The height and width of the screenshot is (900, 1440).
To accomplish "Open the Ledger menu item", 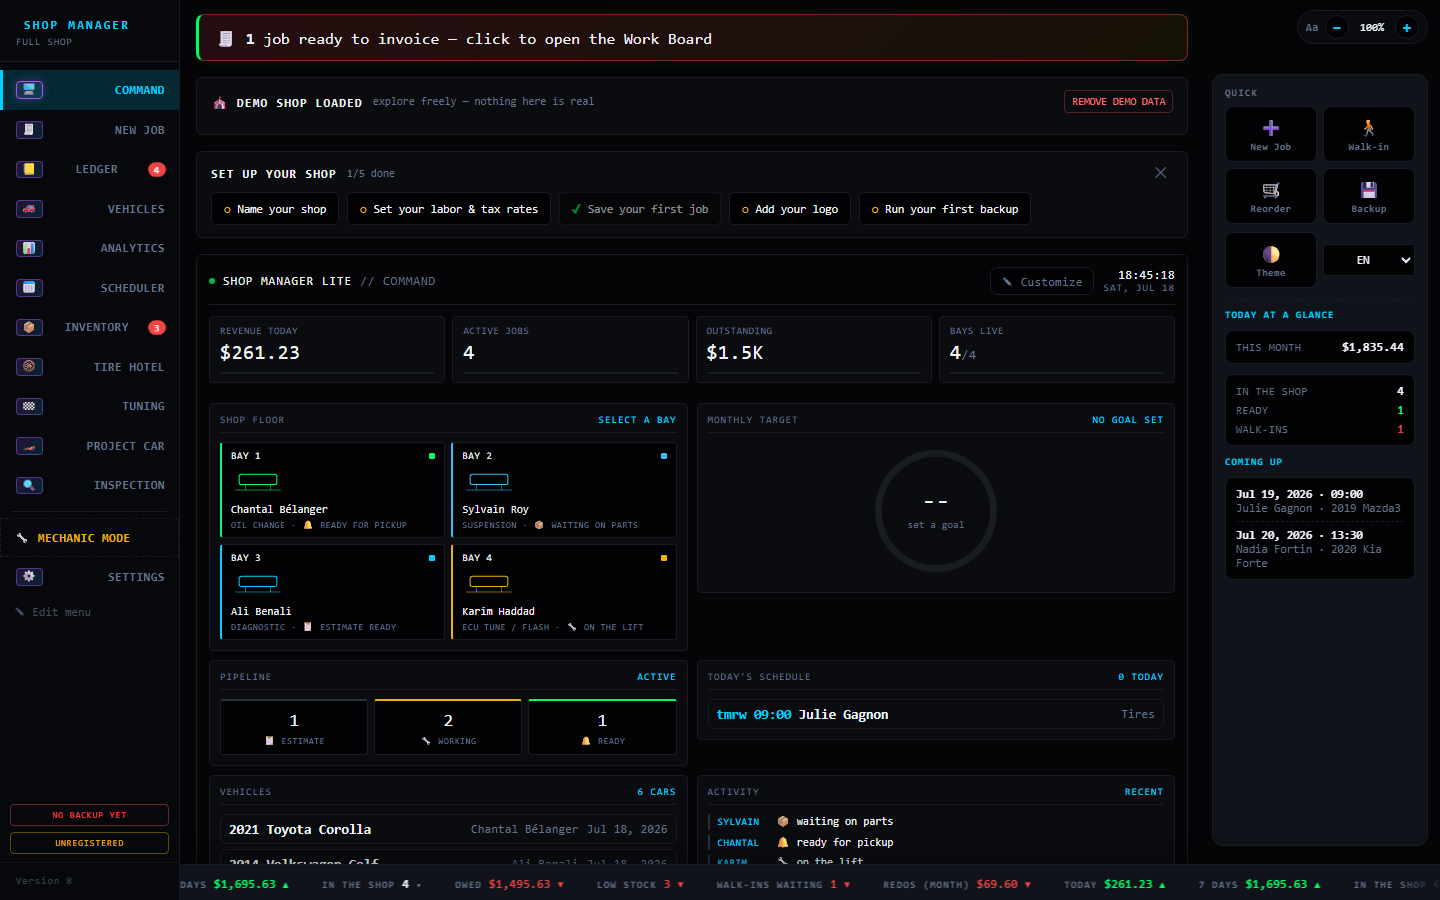I will (90, 169).
